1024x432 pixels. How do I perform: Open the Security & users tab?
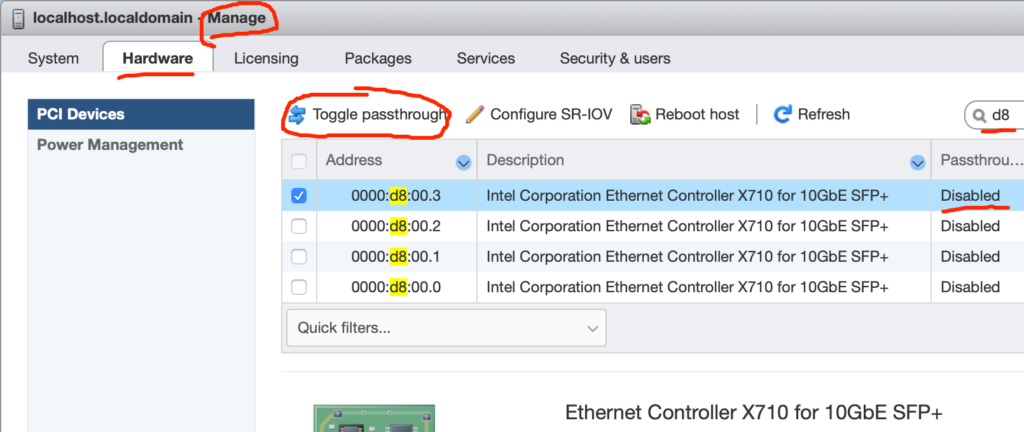[615, 58]
